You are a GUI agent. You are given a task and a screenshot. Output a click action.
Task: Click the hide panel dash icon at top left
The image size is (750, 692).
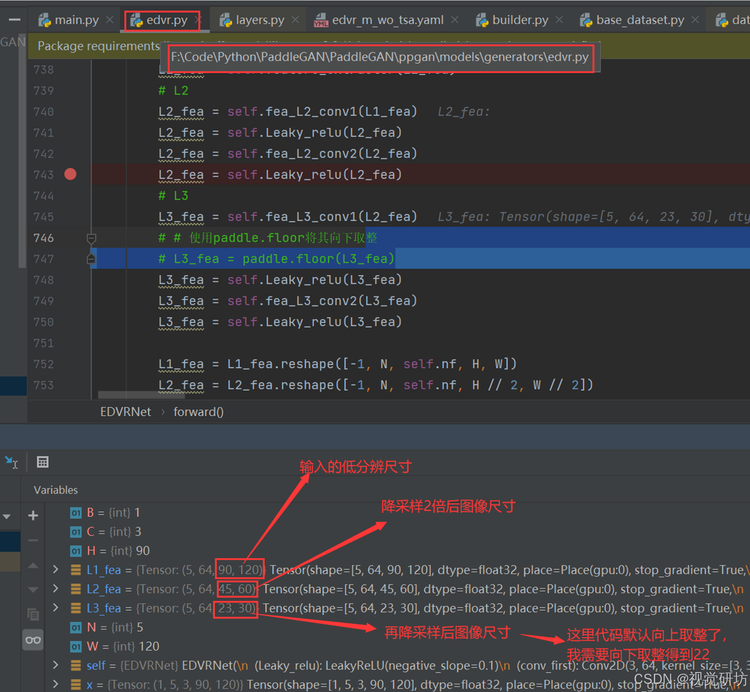15,20
